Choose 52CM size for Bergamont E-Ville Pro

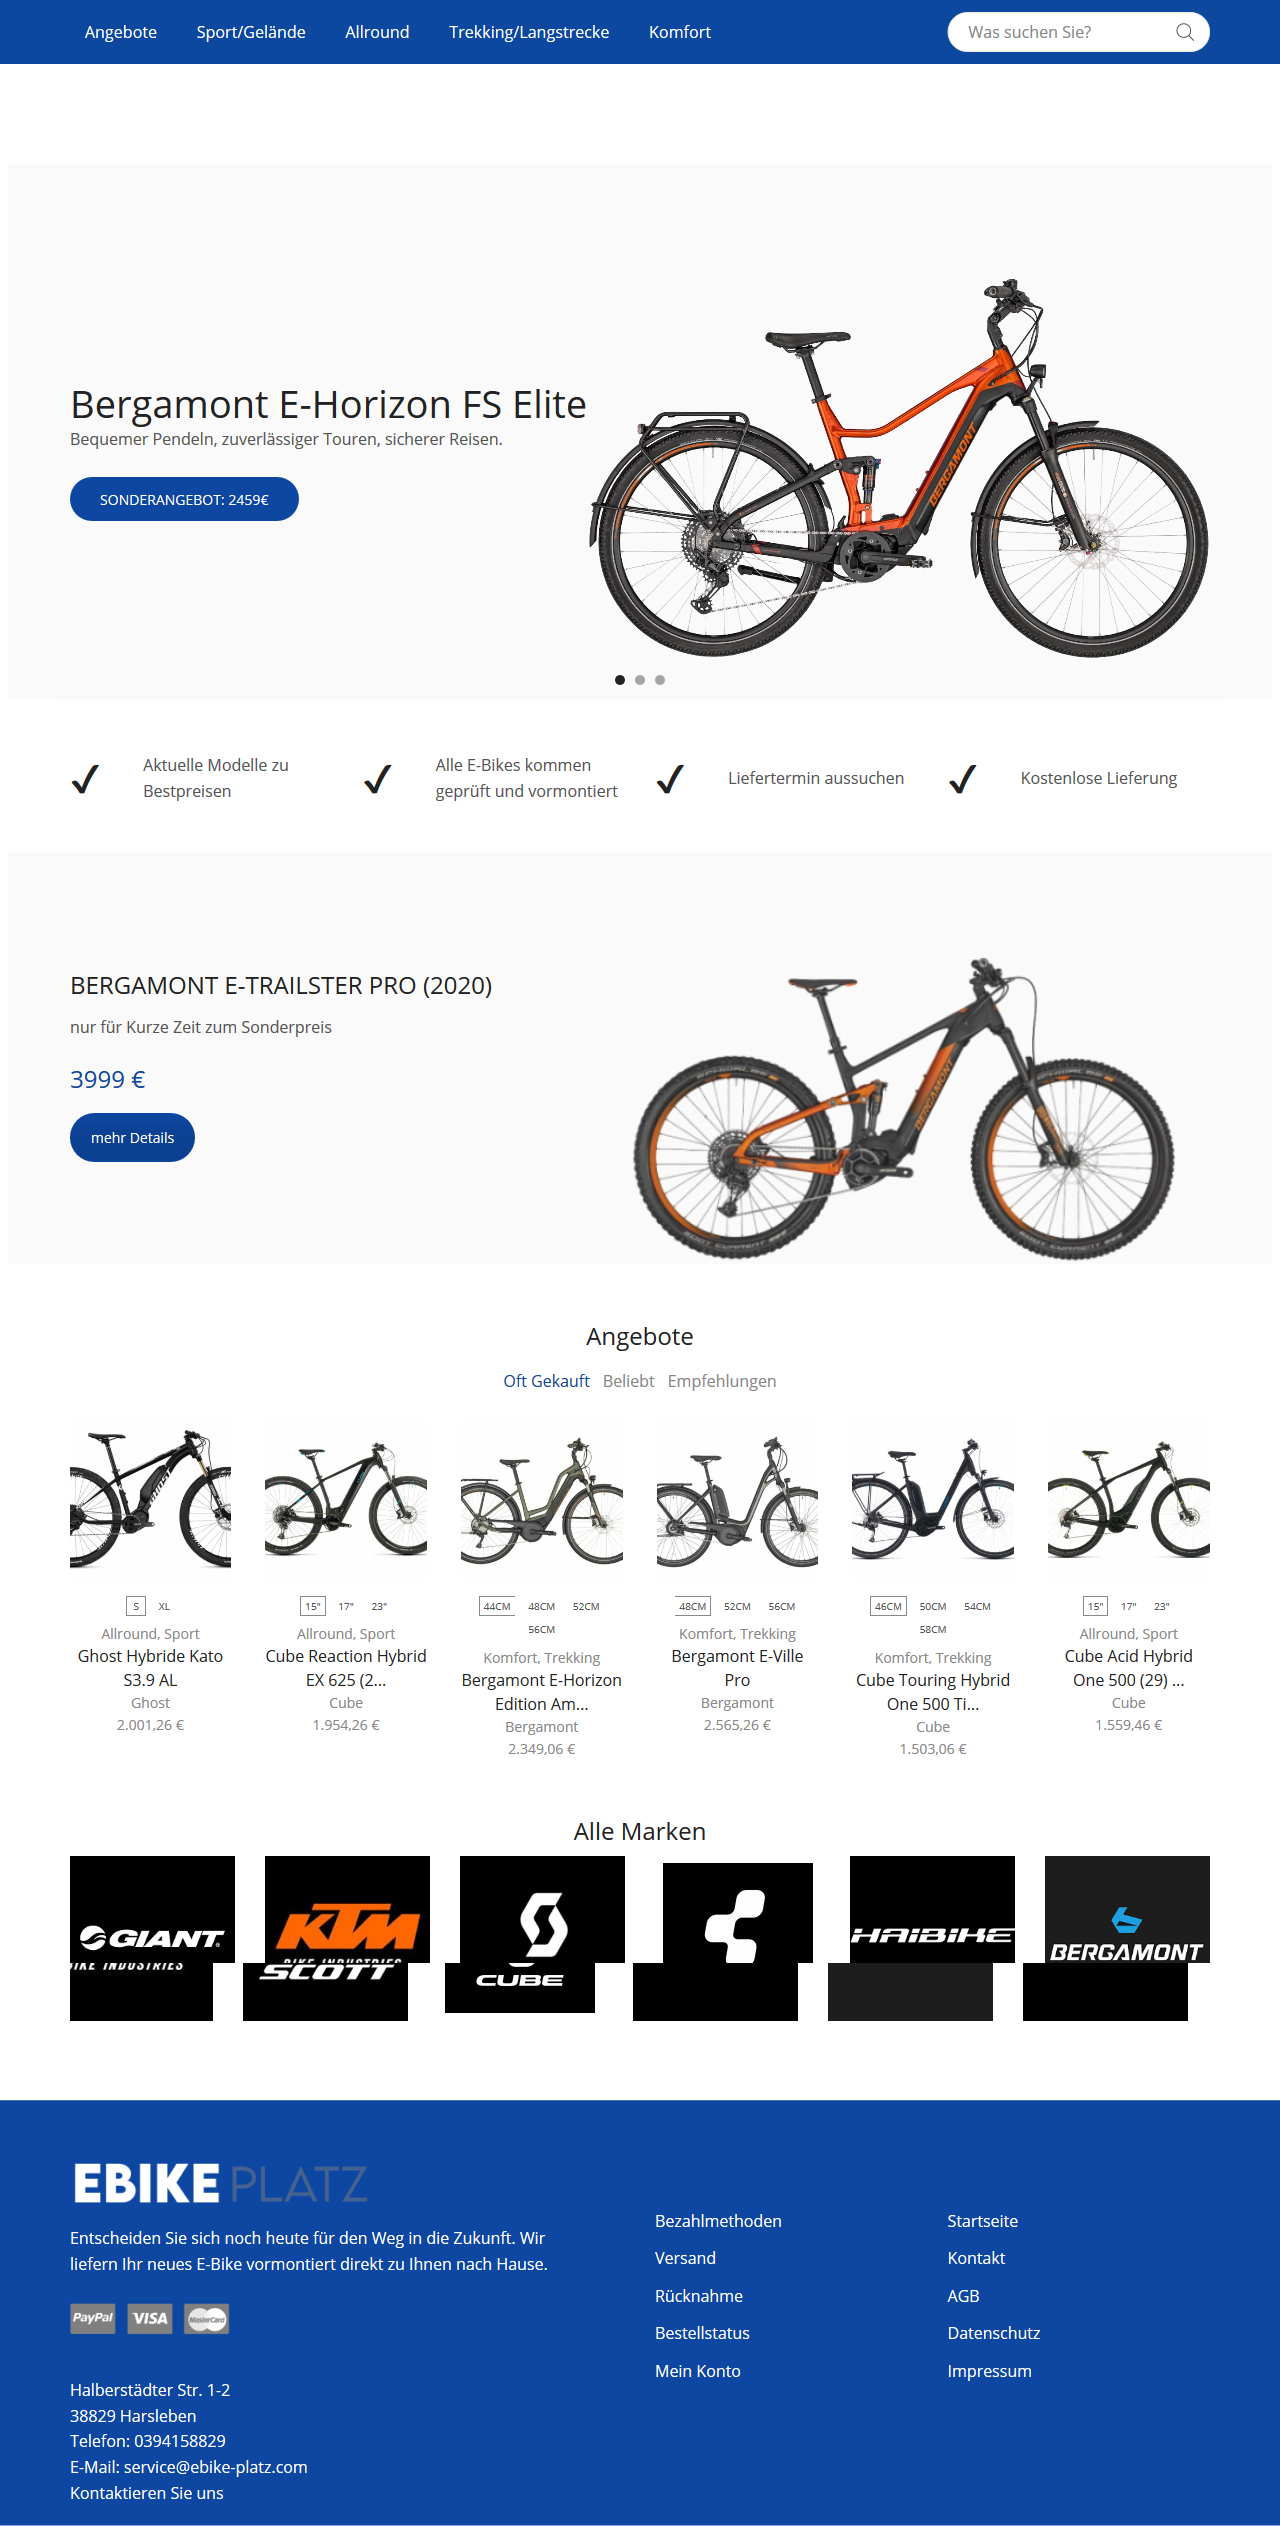point(737,1606)
